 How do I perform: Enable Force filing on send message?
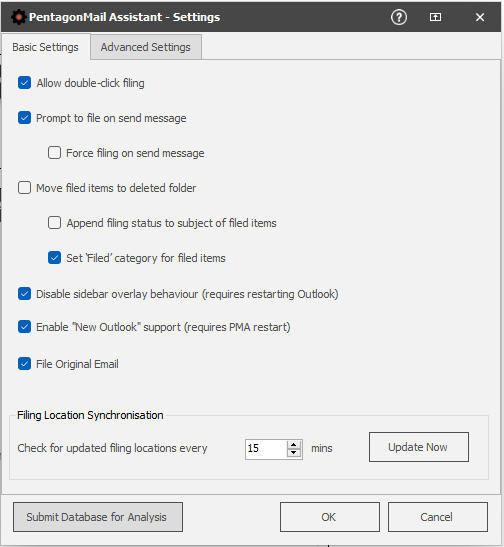(54, 153)
